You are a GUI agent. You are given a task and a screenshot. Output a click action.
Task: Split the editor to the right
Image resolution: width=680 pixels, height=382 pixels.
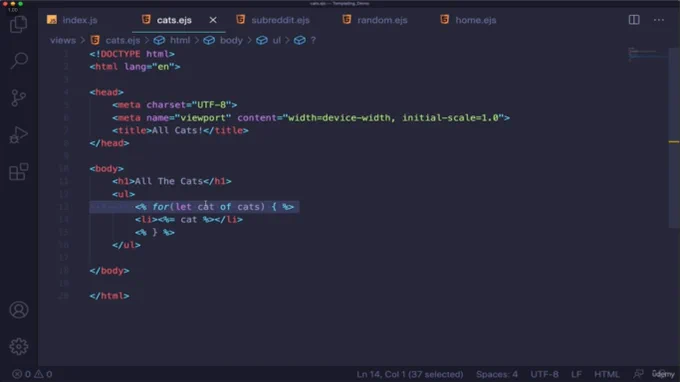pos(634,20)
